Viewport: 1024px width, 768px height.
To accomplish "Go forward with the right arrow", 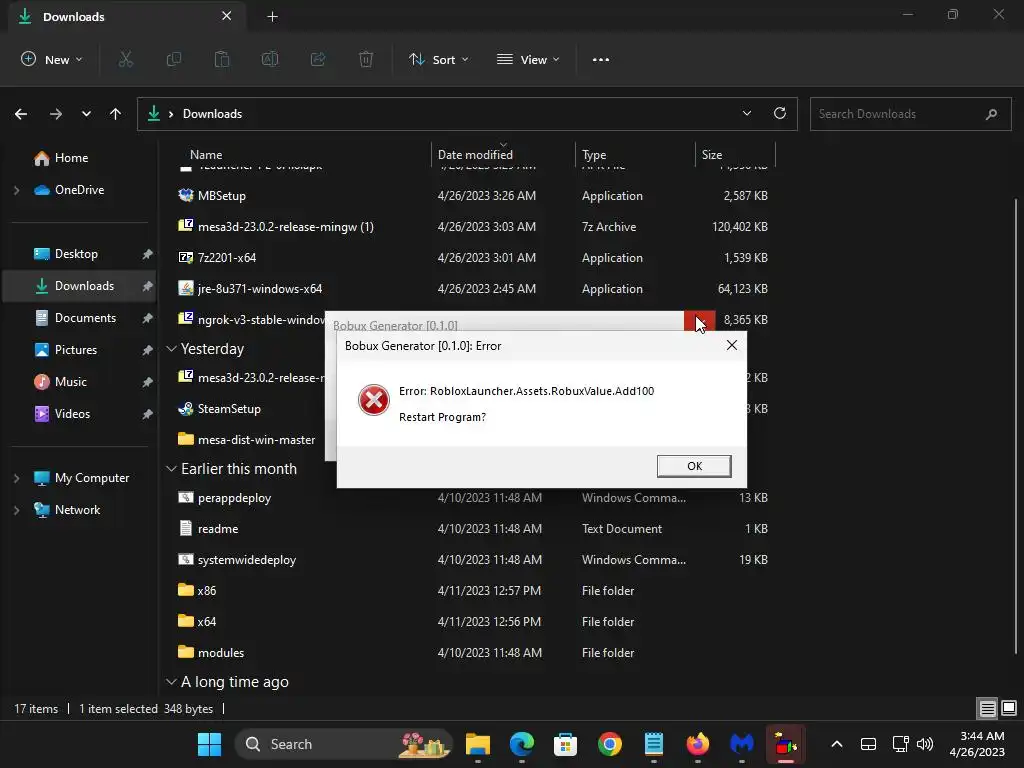I will pyautogui.click(x=56, y=114).
